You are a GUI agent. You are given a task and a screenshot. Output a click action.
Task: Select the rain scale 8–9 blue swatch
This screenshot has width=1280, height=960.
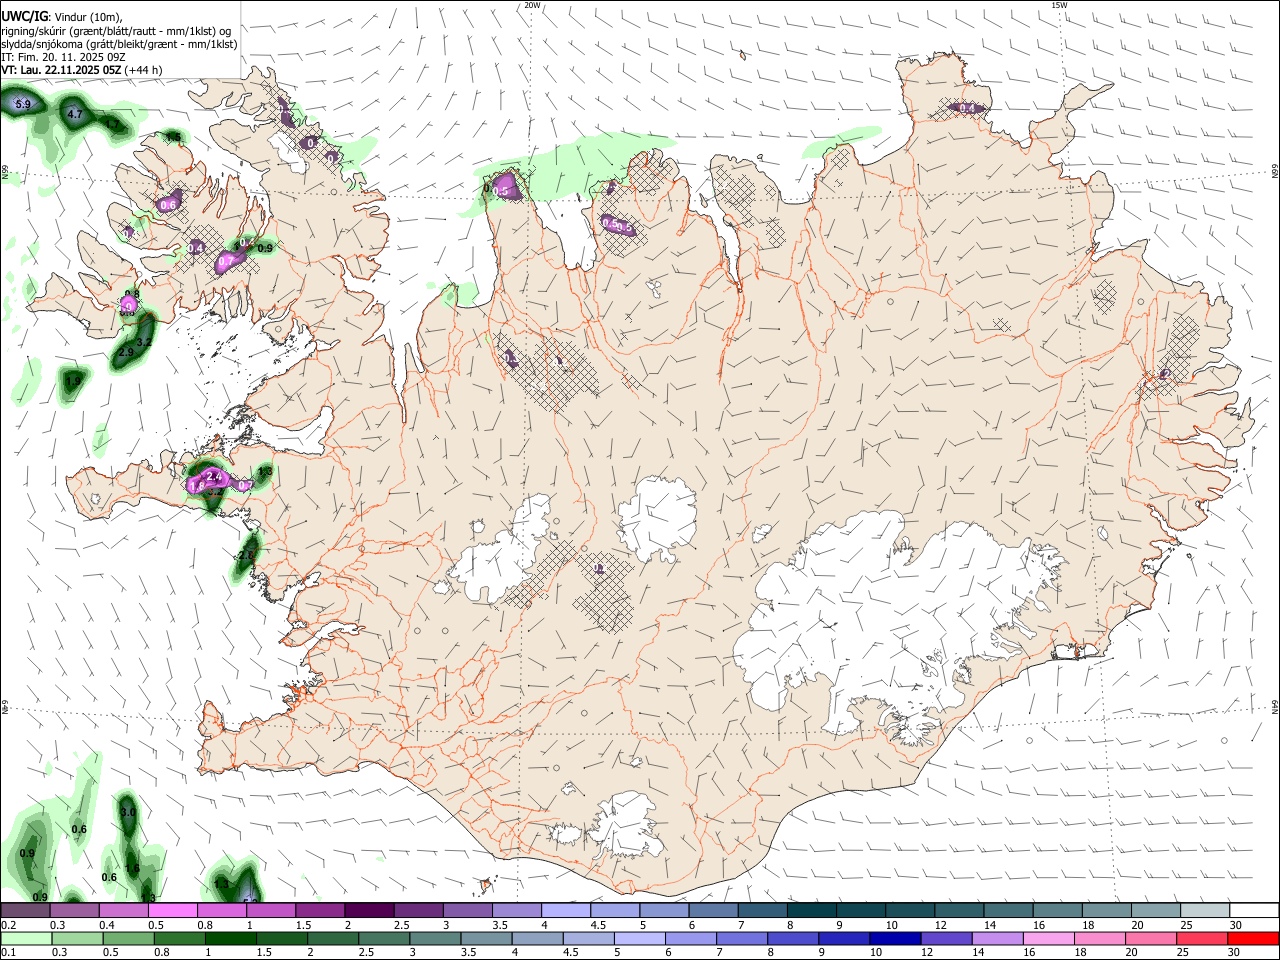793,939
